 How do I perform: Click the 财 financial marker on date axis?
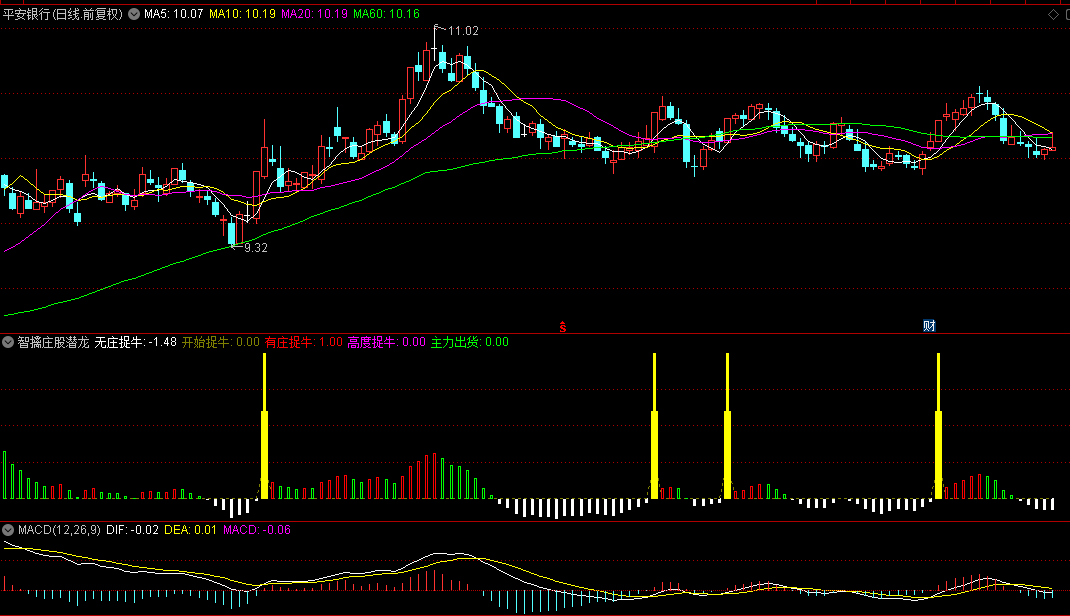pos(929,326)
